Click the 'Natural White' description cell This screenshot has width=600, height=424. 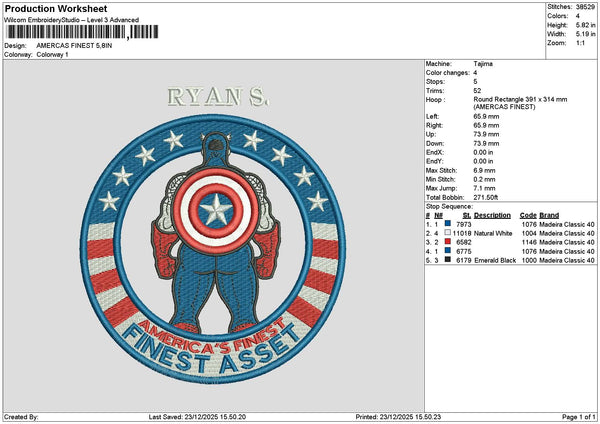(x=493, y=233)
